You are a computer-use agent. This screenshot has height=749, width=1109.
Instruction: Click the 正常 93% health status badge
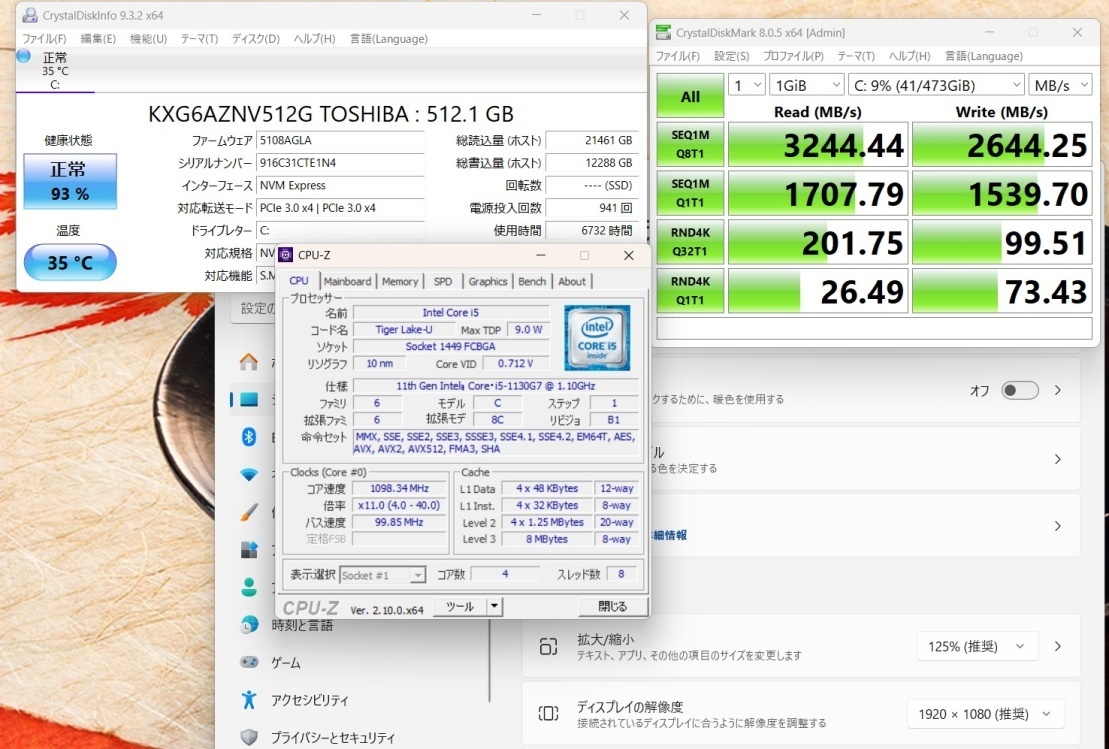point(70,181)
